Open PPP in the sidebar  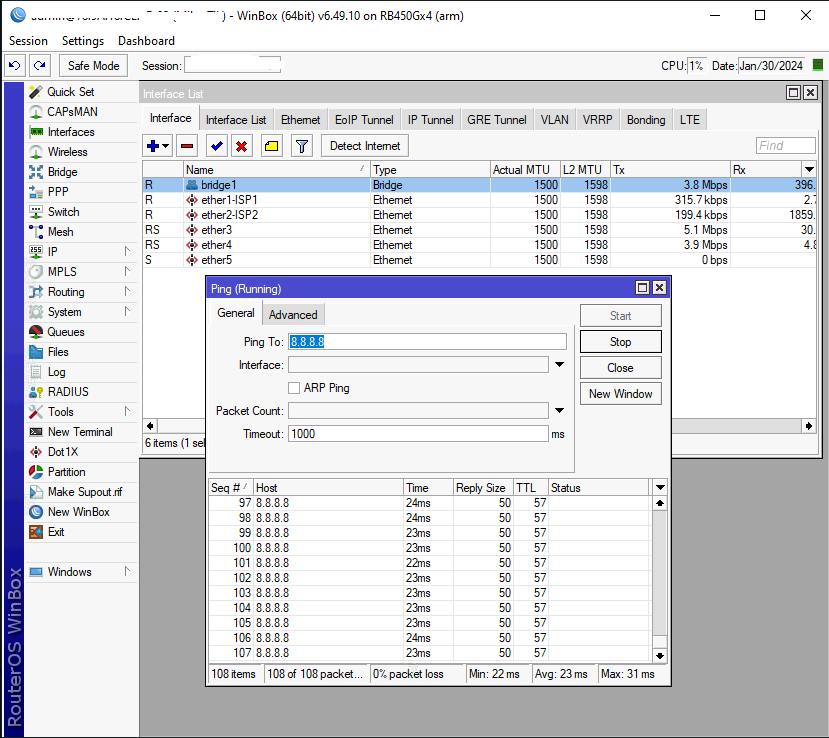pos(58,192)
